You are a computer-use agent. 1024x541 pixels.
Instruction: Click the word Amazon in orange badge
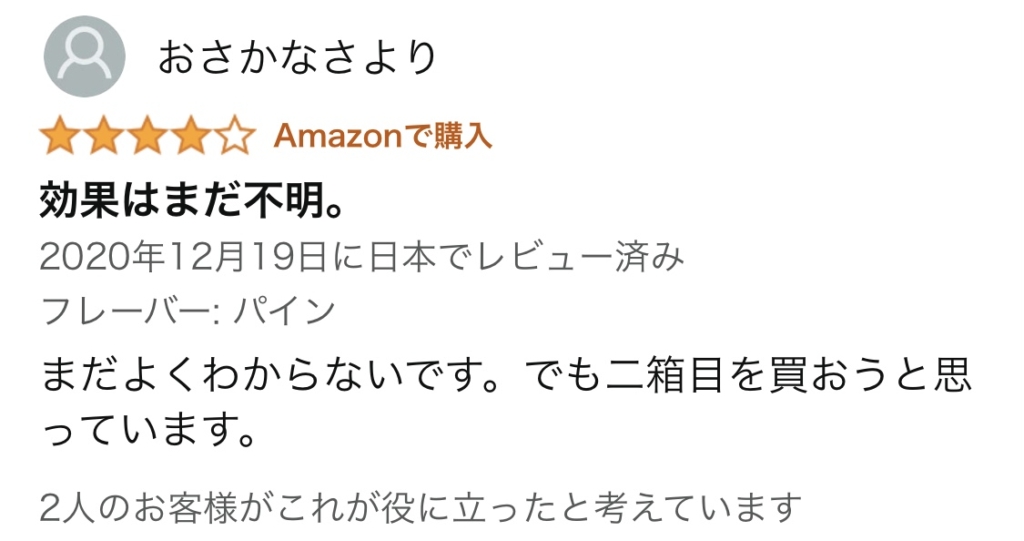point(337,137)
